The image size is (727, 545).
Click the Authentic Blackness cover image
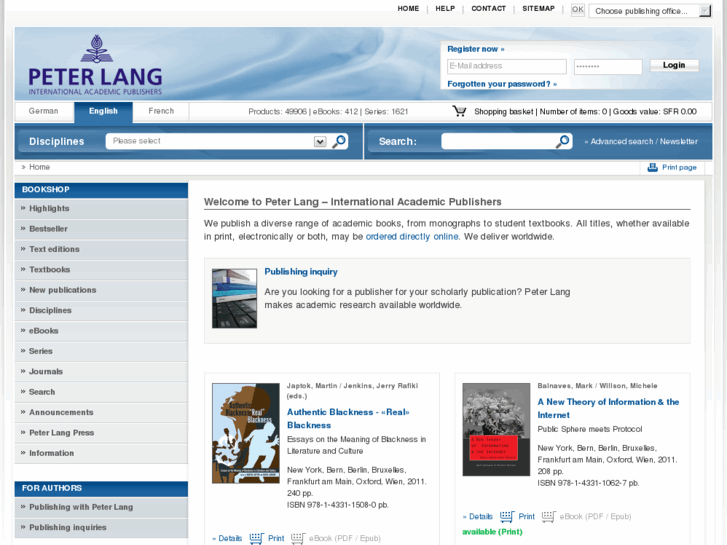(x=246, y=433)
